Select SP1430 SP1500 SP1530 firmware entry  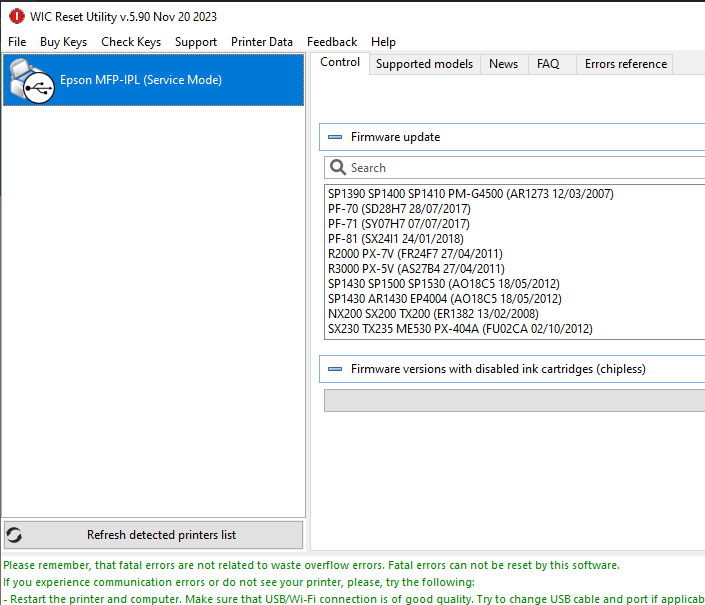[x=444, y=284]
